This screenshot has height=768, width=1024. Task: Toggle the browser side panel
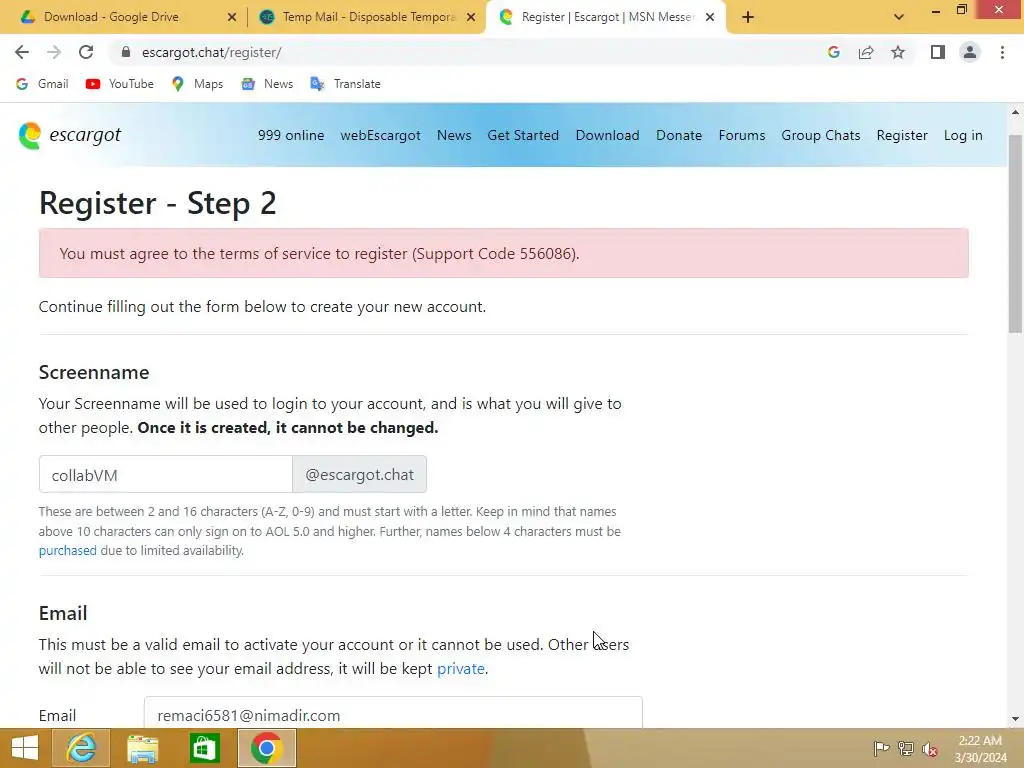coord(938,52)
